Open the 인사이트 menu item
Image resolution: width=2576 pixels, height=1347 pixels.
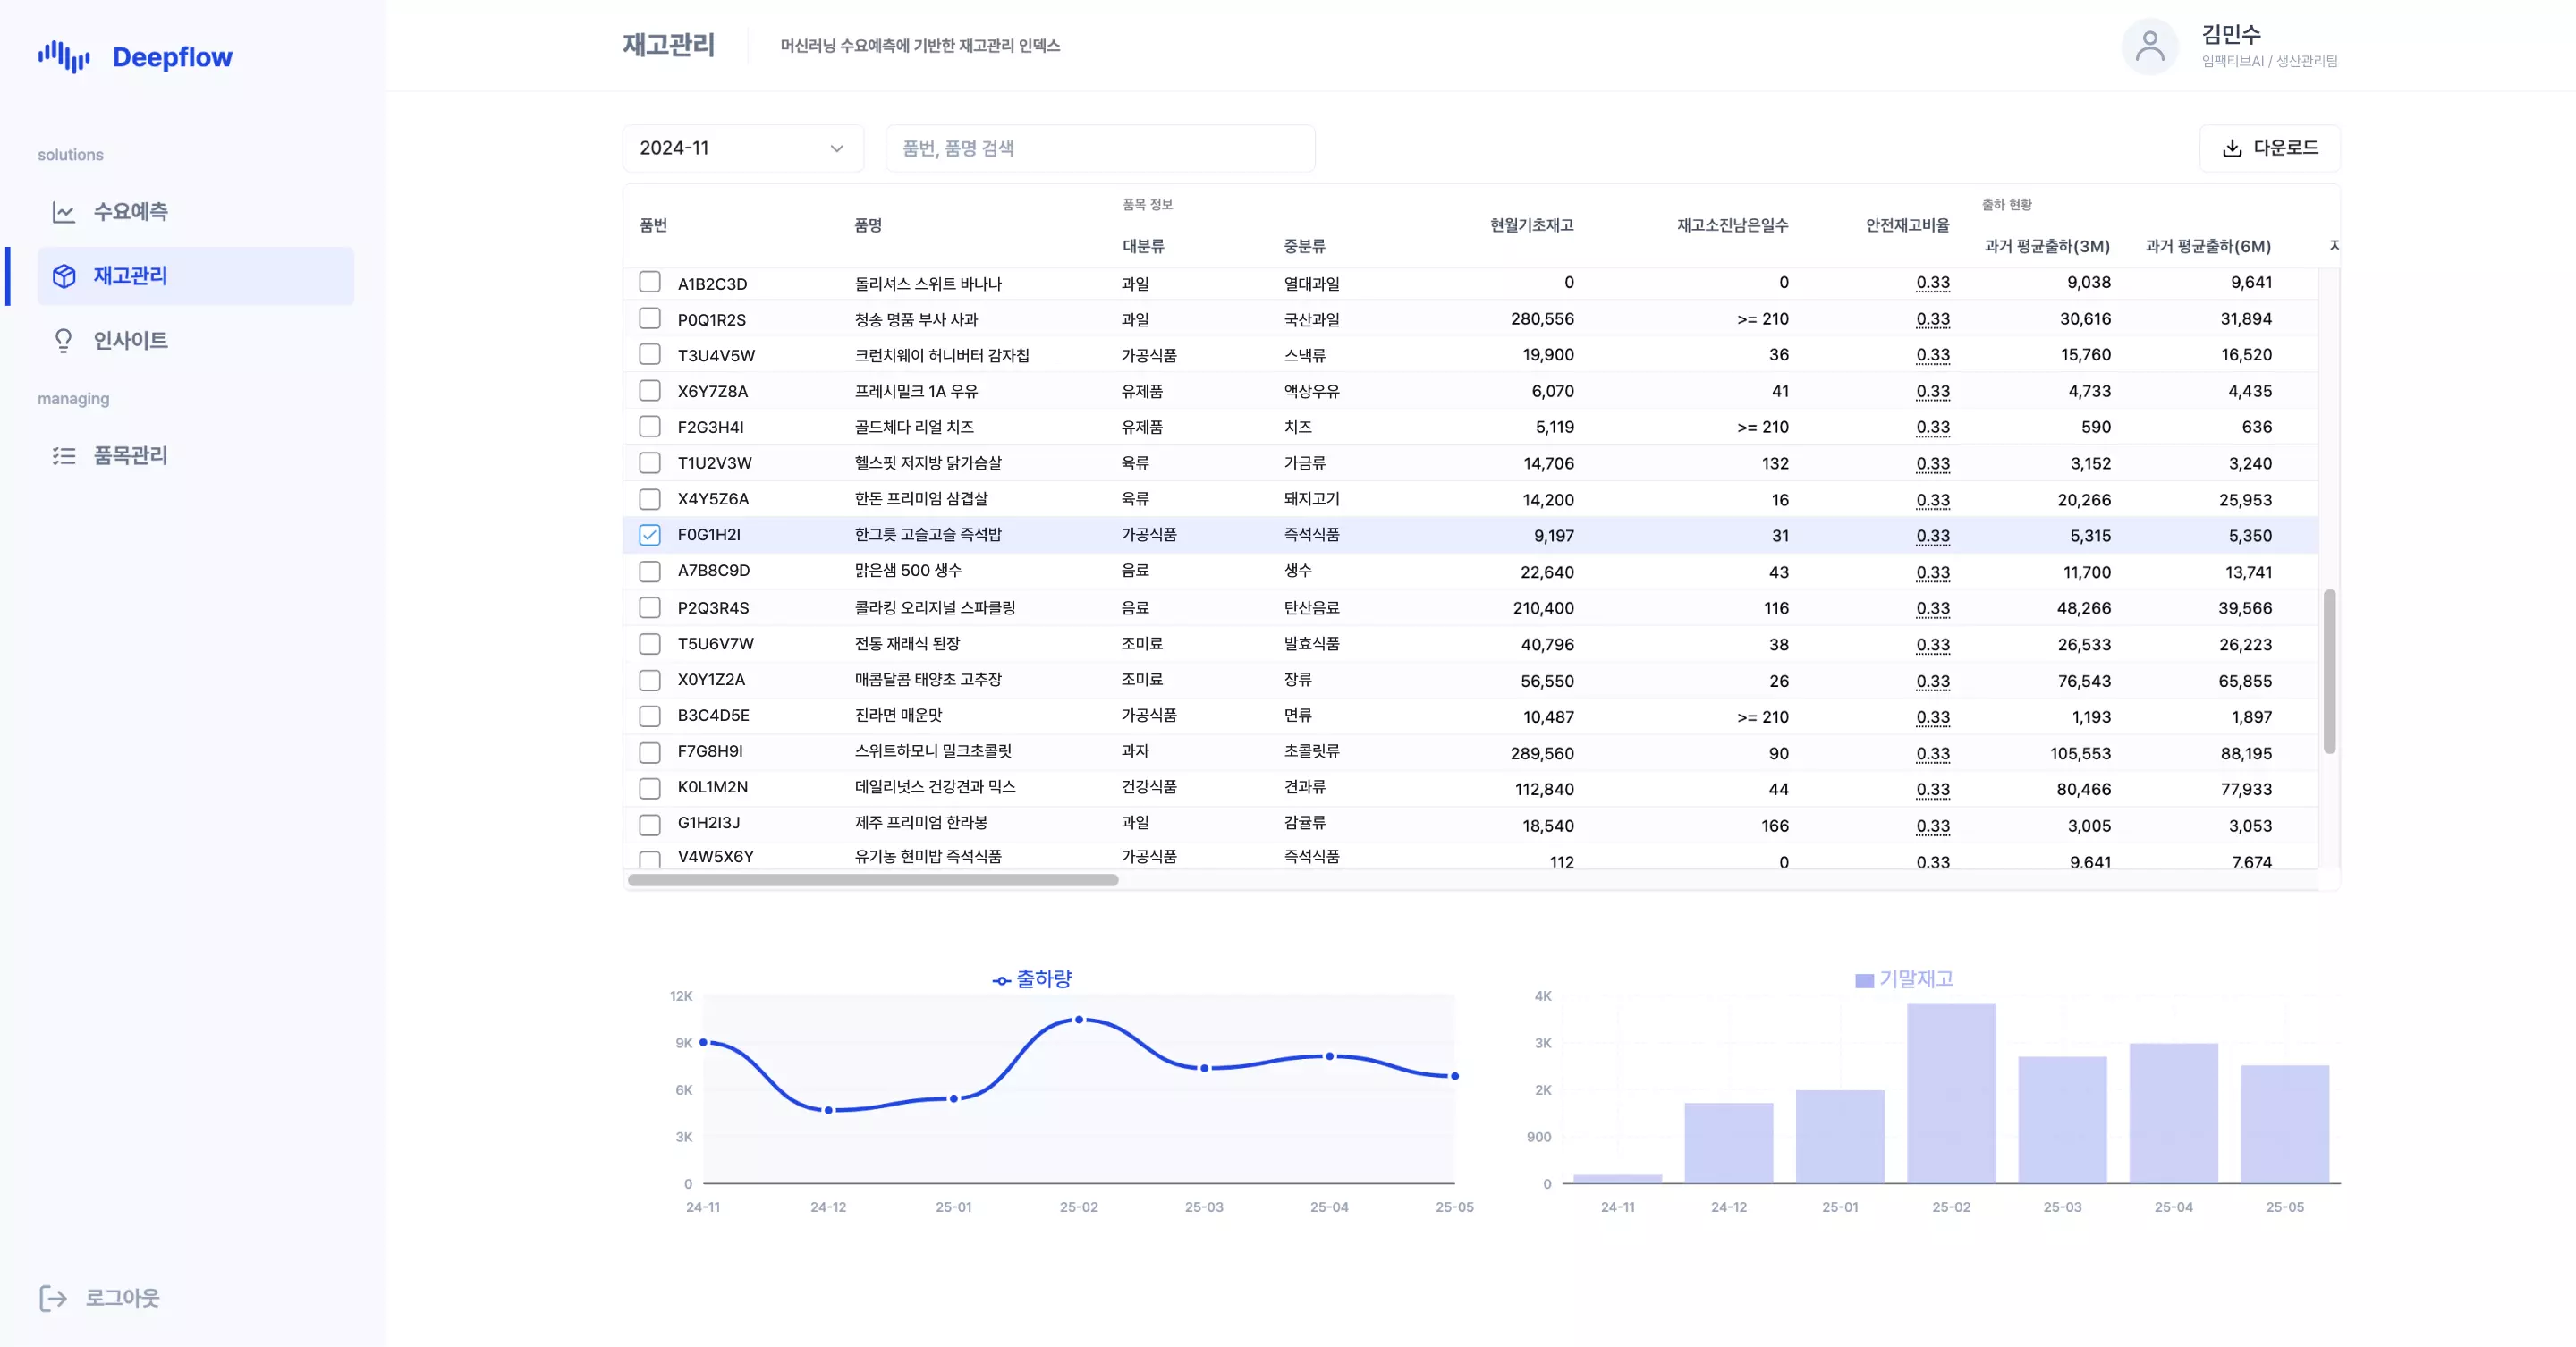(x=130, y=341)
